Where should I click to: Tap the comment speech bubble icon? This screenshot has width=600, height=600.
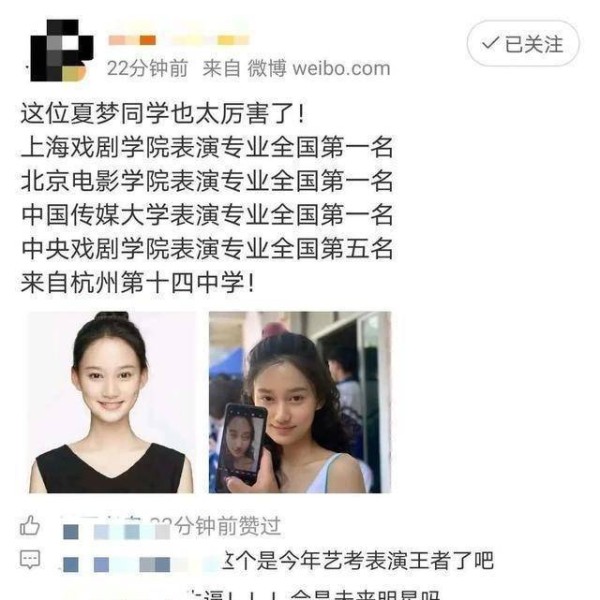click(30, 560)
